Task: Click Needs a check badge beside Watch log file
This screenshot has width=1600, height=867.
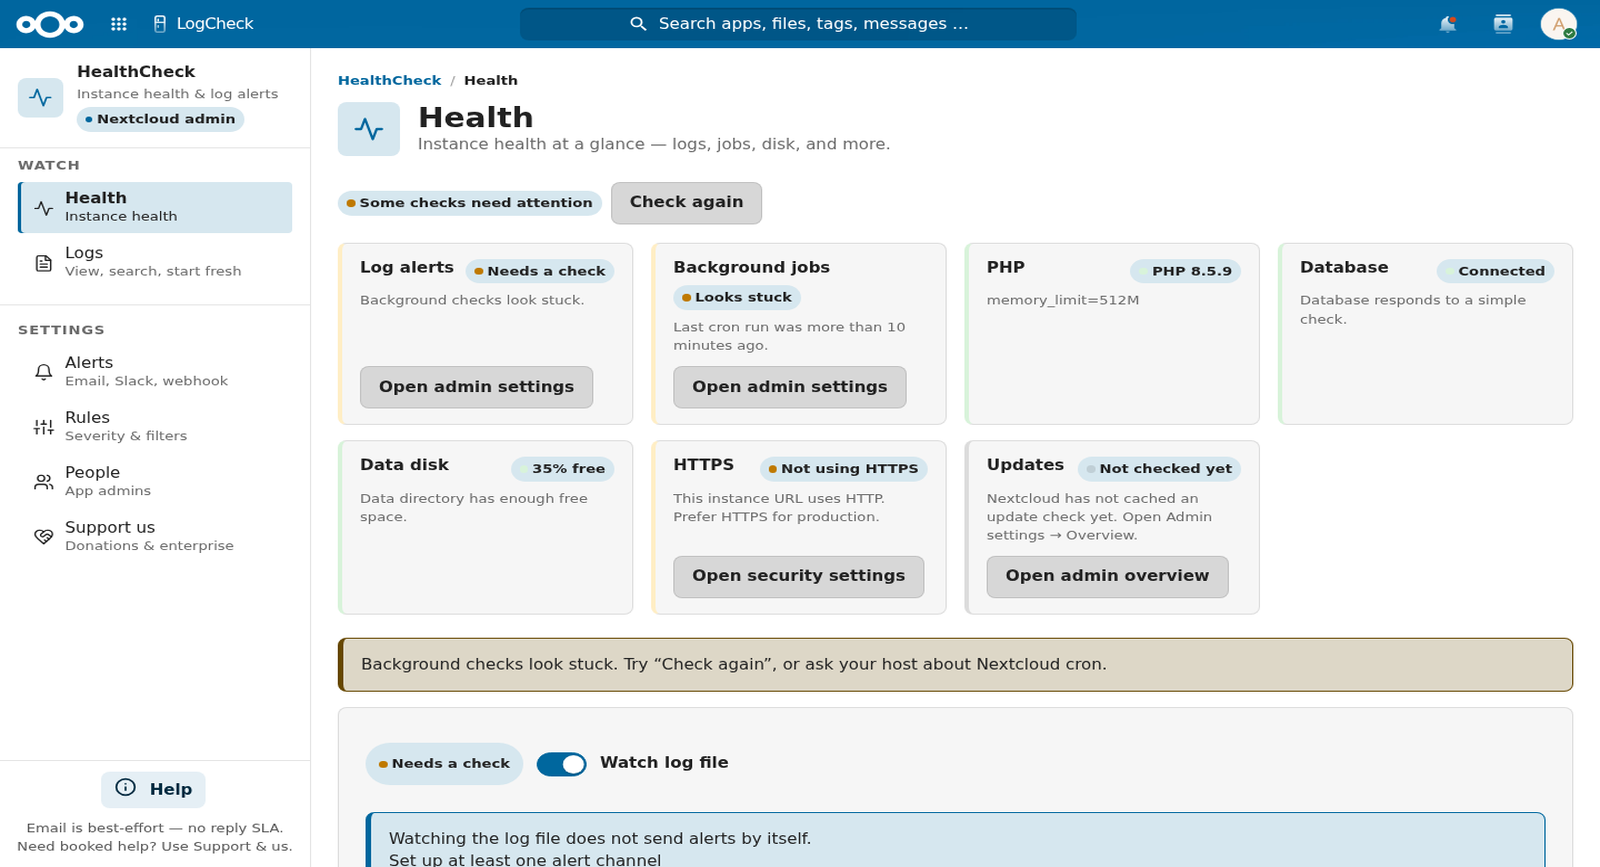Action: [x=444, y=764]
